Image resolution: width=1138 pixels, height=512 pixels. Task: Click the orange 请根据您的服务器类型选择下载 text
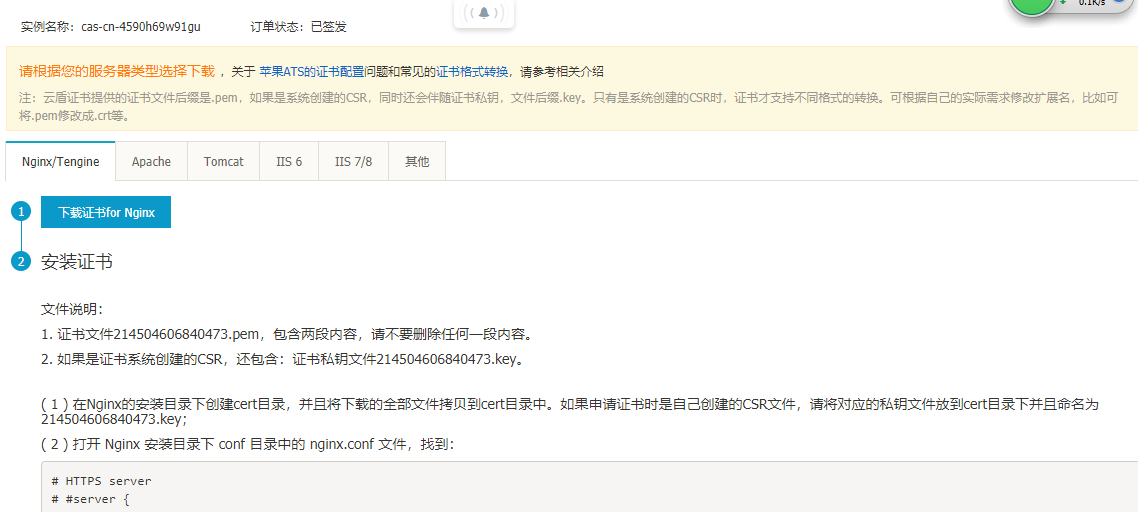pos(117,72)
